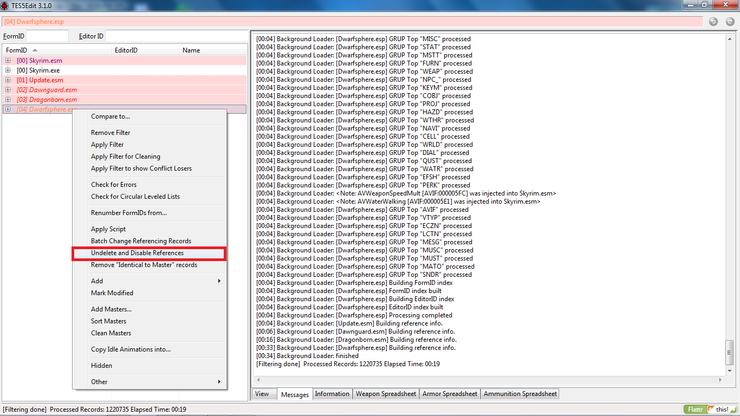The height and width of the screenshot is (416, 740).
Task: Click Check for Errors menu entry
Action: tap(114, 184)
